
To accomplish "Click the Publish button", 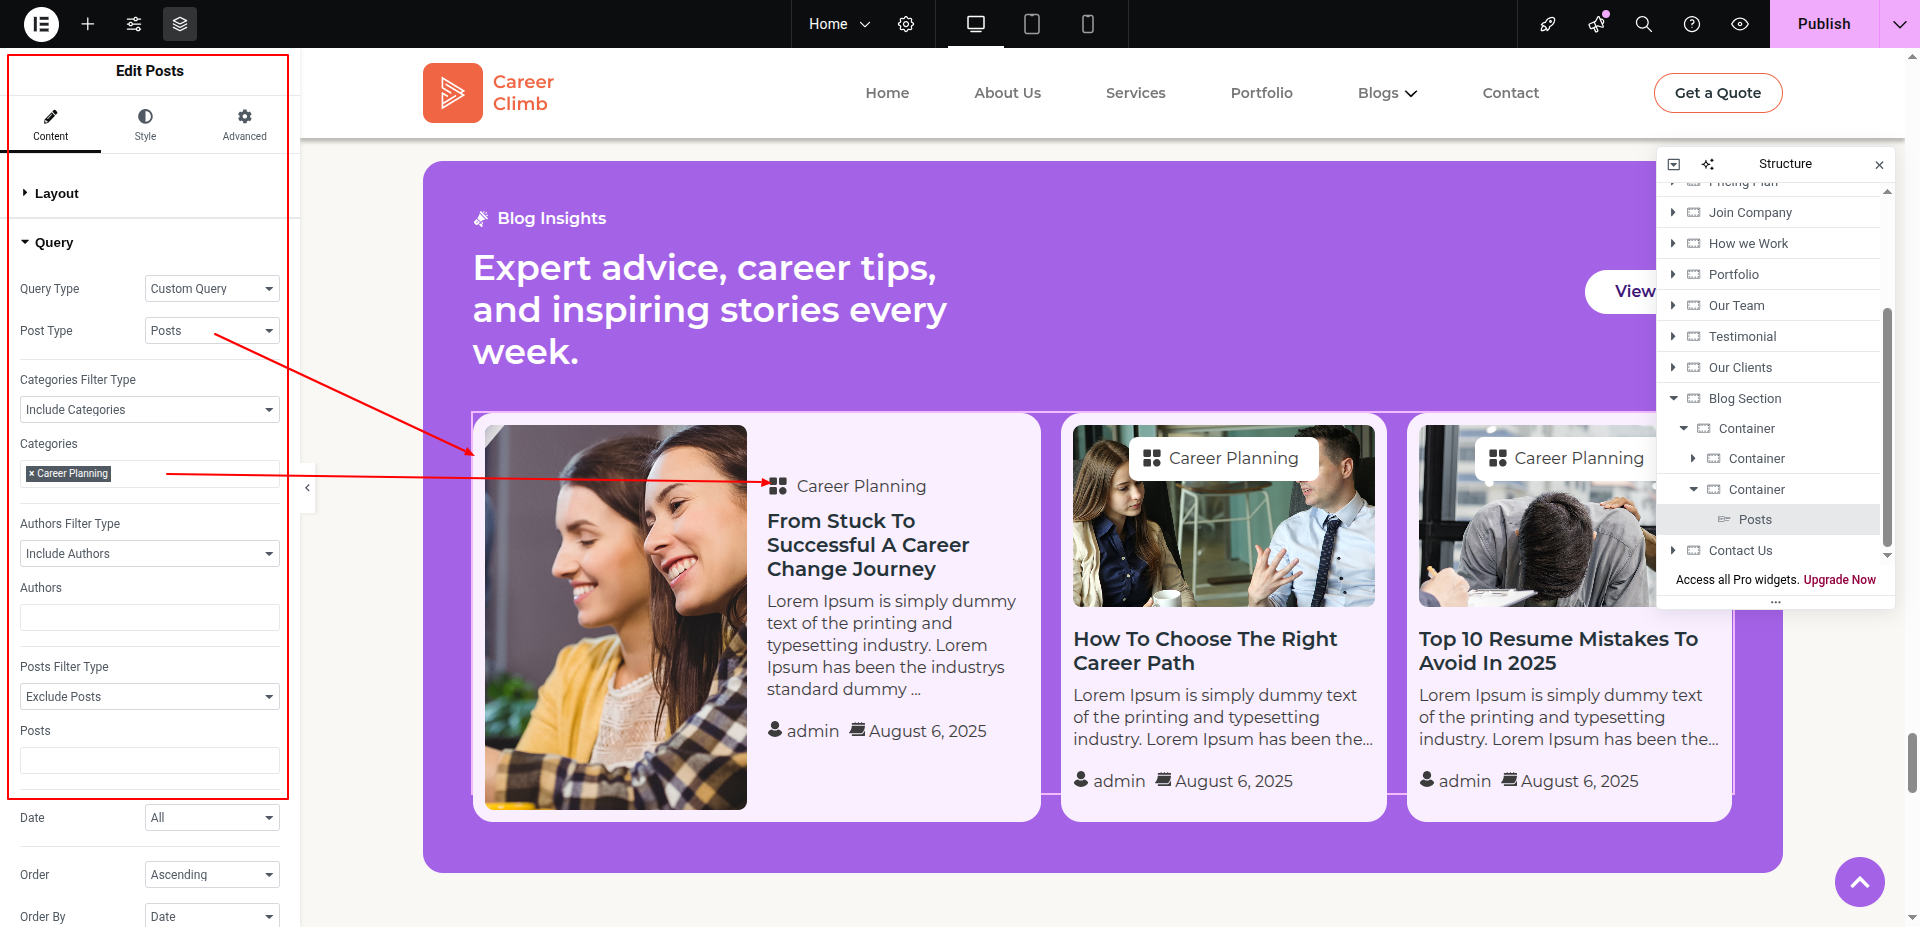I will pos(1824,24).
